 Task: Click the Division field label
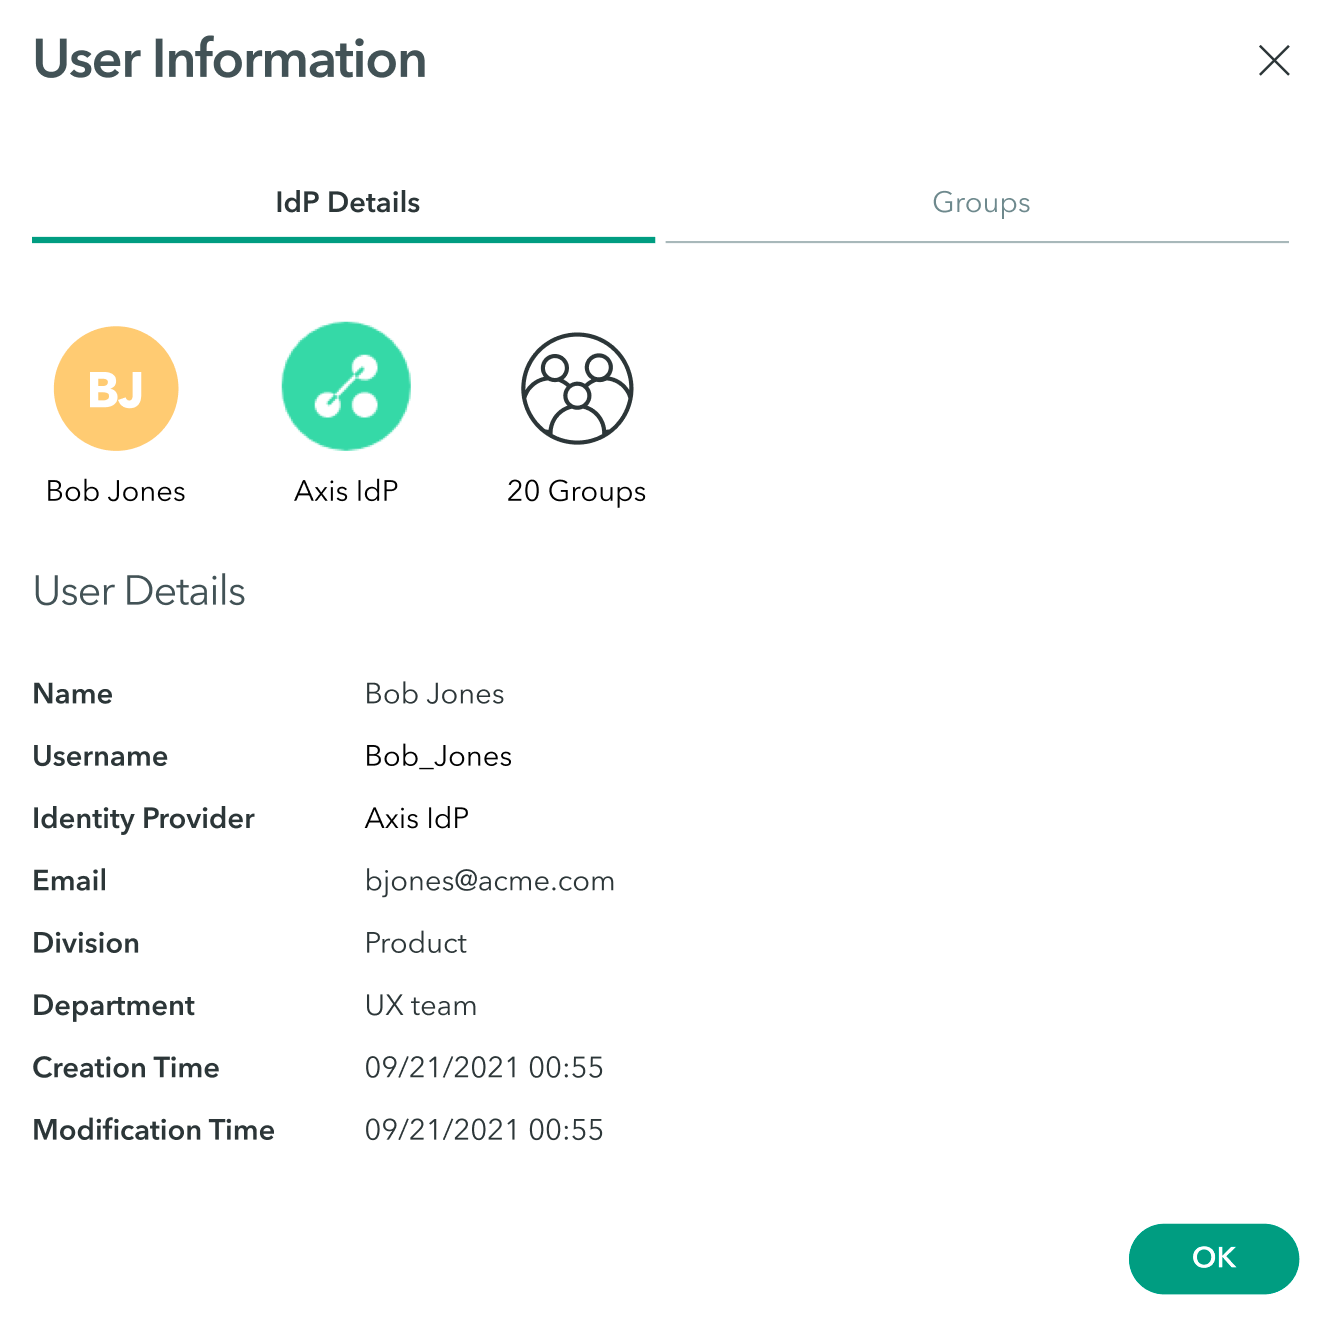point(86,943)
